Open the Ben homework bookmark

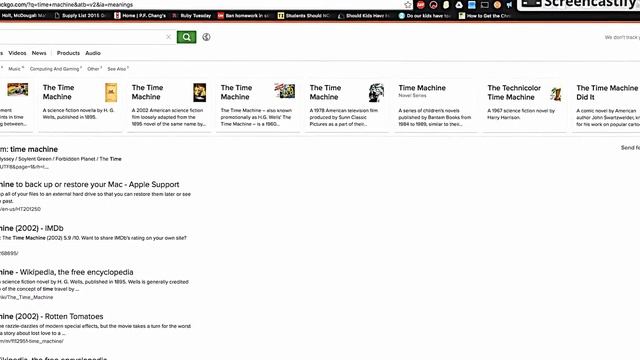244,16
